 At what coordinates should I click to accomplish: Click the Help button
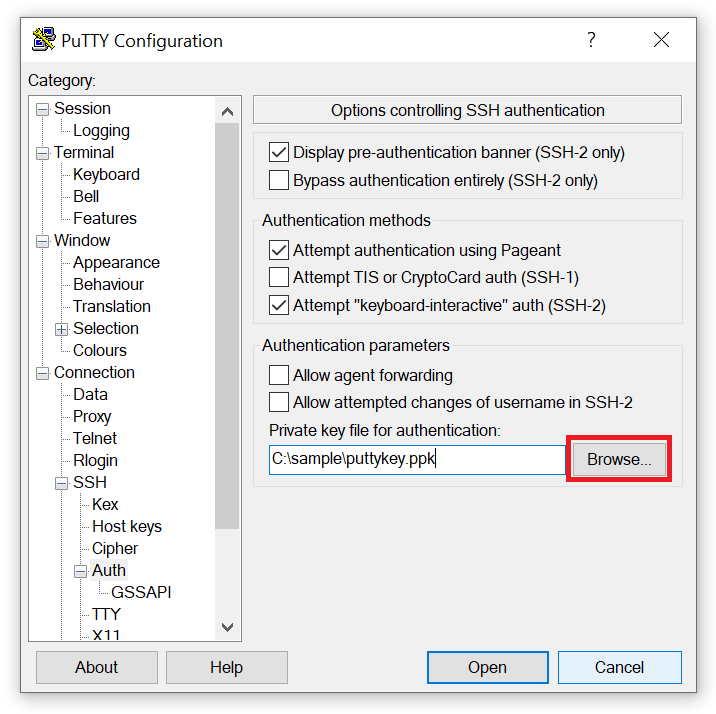(226, 667)
